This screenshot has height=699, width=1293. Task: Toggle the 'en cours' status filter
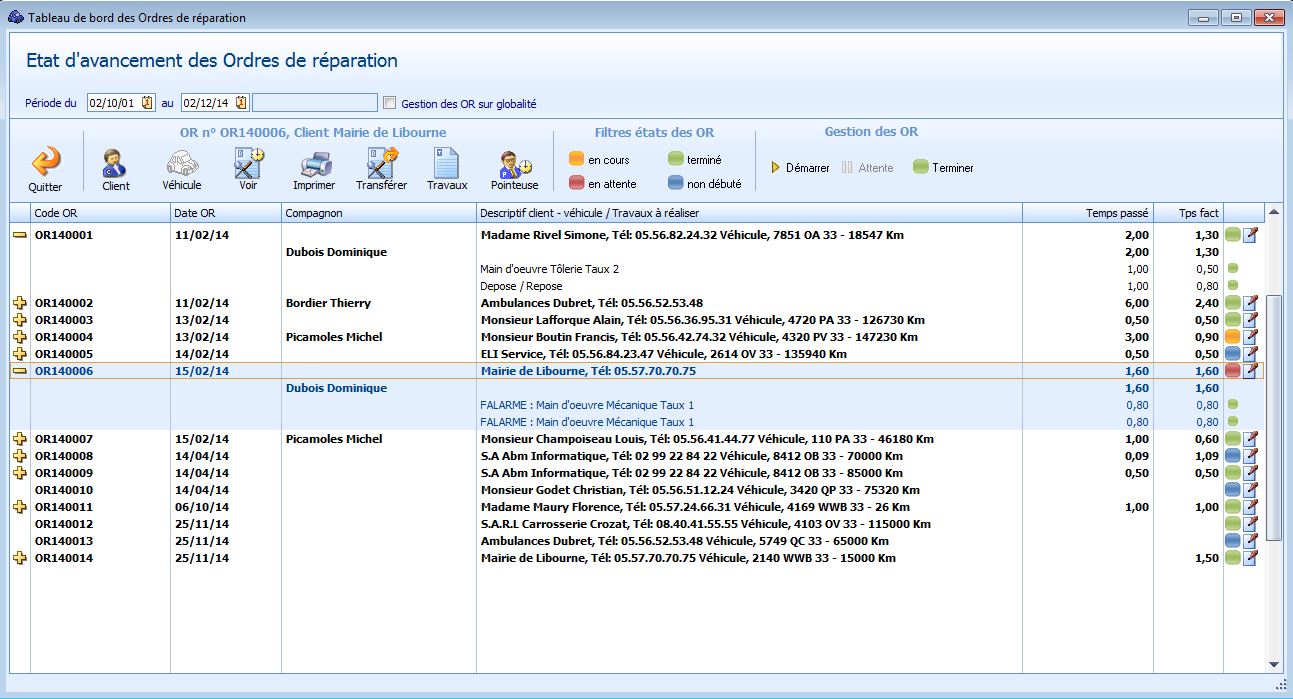pos(599,160)
